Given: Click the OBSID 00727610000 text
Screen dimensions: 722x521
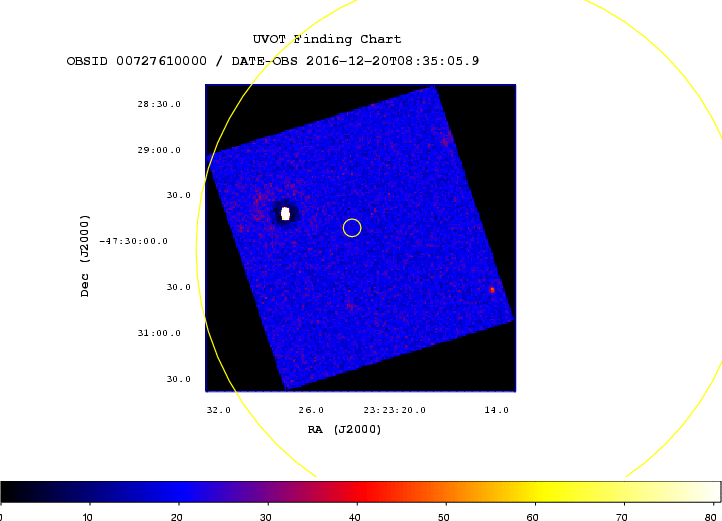Looking at the screenshot, I should click(137, 61).
